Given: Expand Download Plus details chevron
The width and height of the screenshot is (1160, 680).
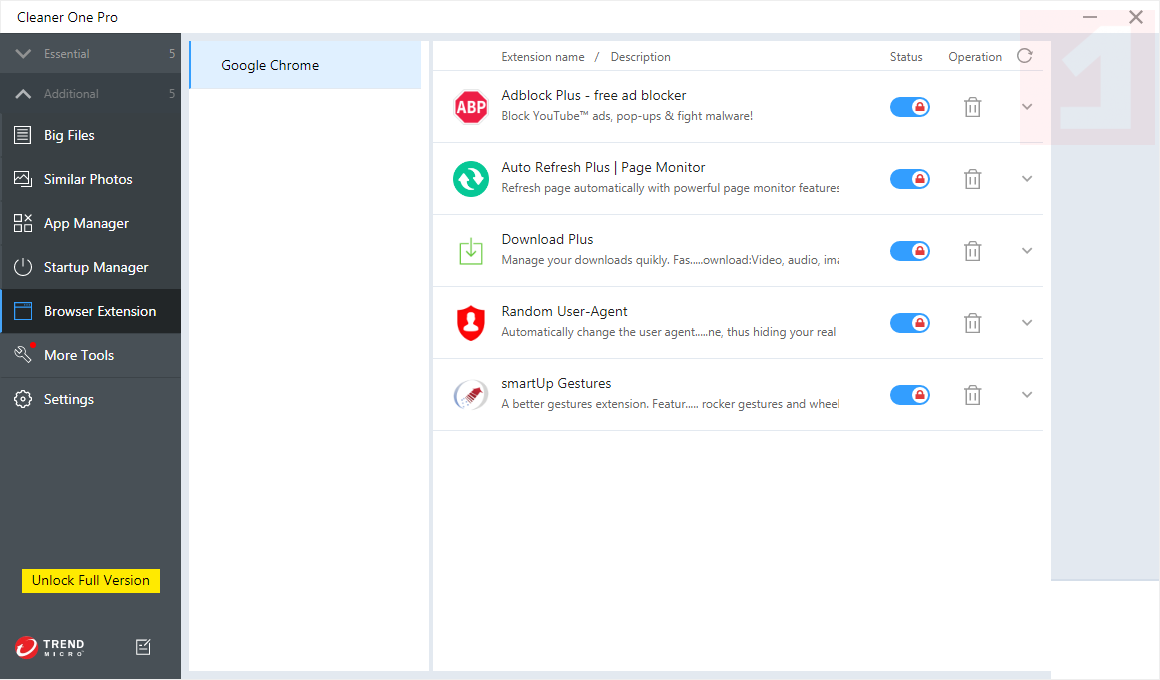Looking at the screenshot, I should point(1027,251).
